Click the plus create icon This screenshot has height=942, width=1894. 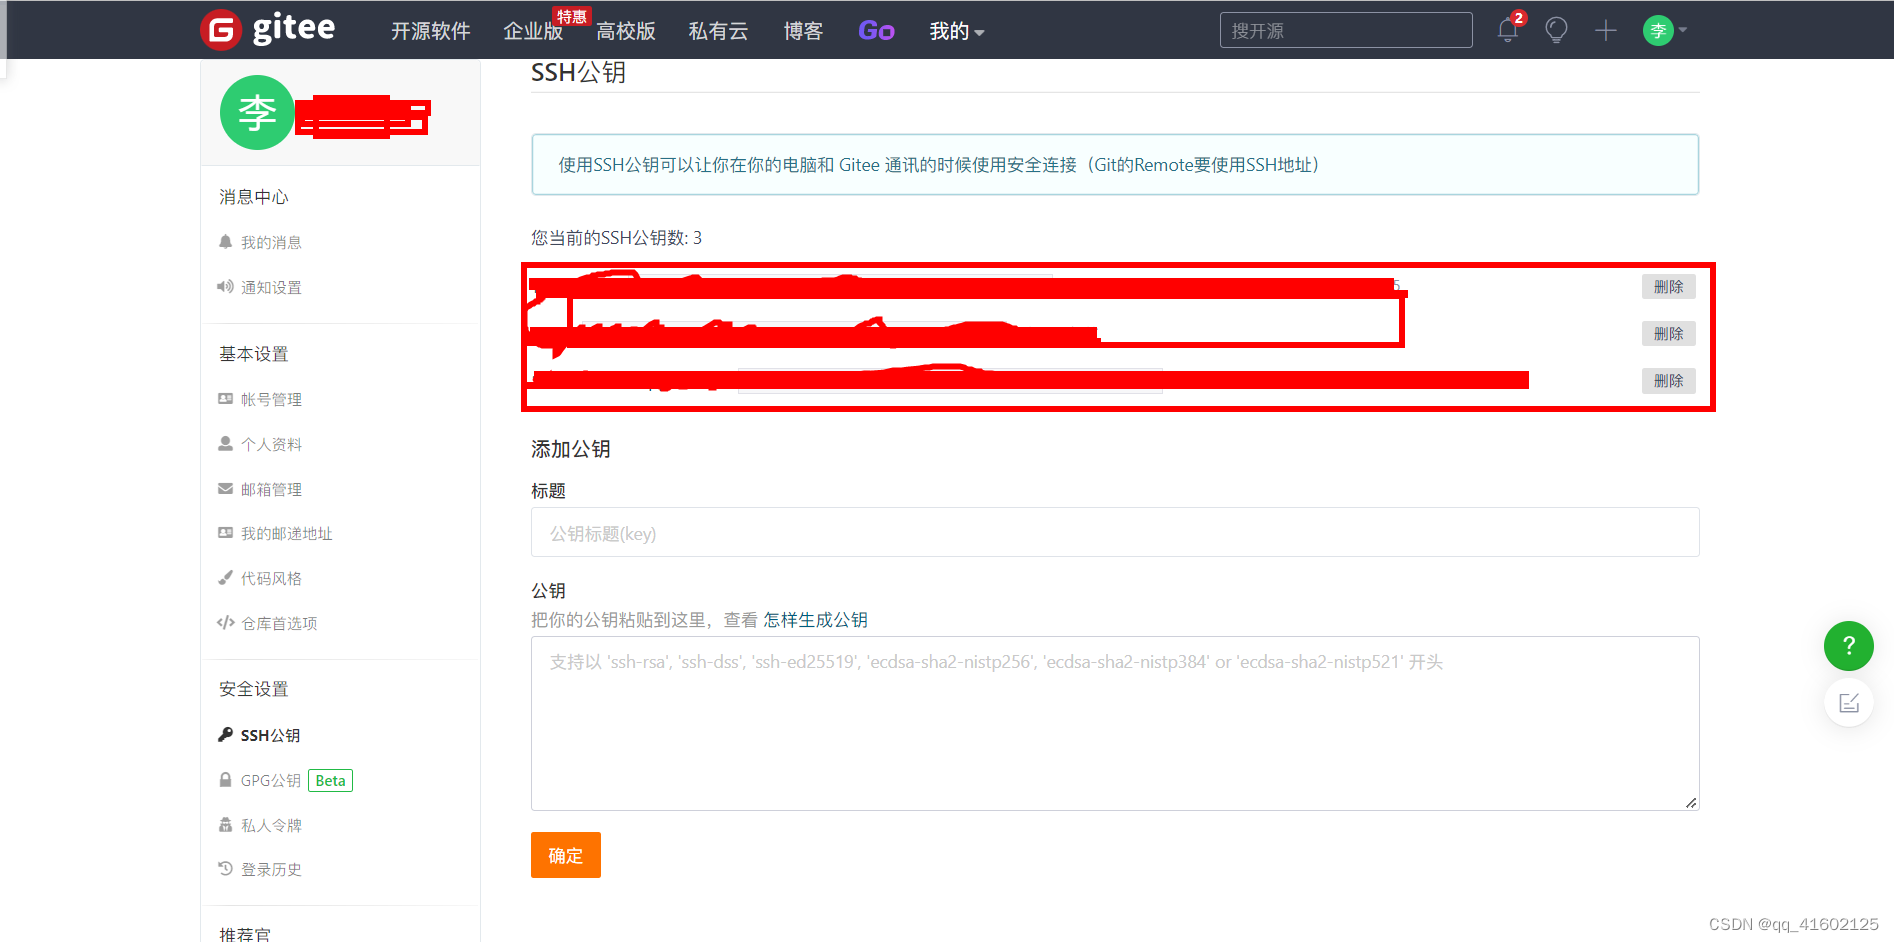click(x=1606, y=30)
